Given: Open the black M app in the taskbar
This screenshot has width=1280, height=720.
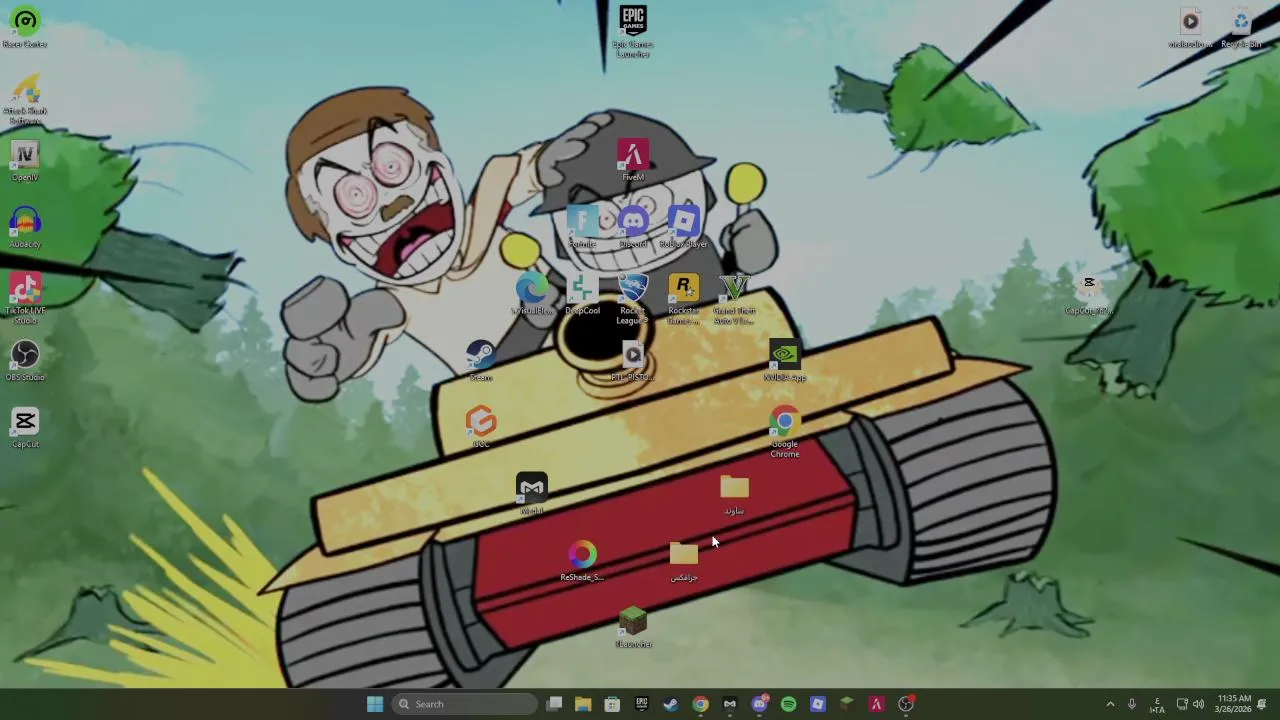Looking at the screenshot, I should [729, 704].
